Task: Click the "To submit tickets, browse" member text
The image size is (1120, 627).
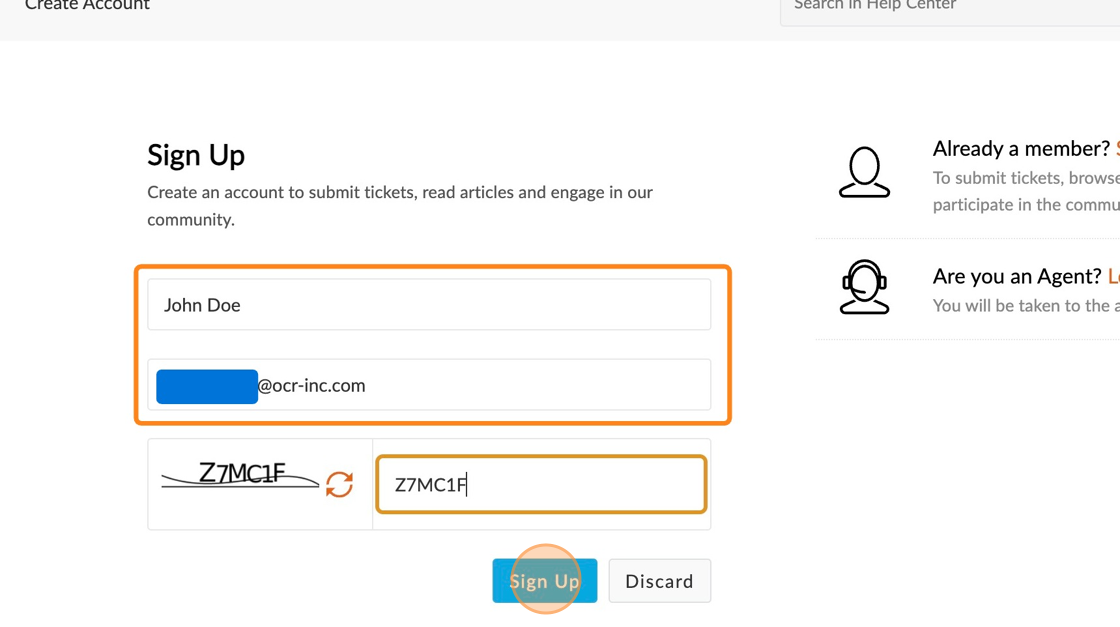Action: (1025, 178)
